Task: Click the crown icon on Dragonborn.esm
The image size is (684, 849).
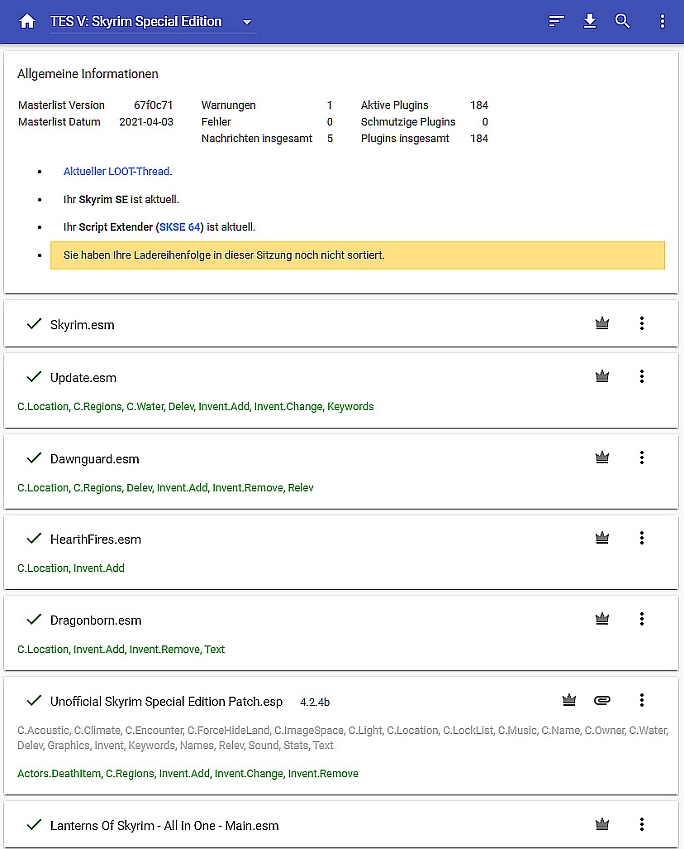Action: coord(602,619)
